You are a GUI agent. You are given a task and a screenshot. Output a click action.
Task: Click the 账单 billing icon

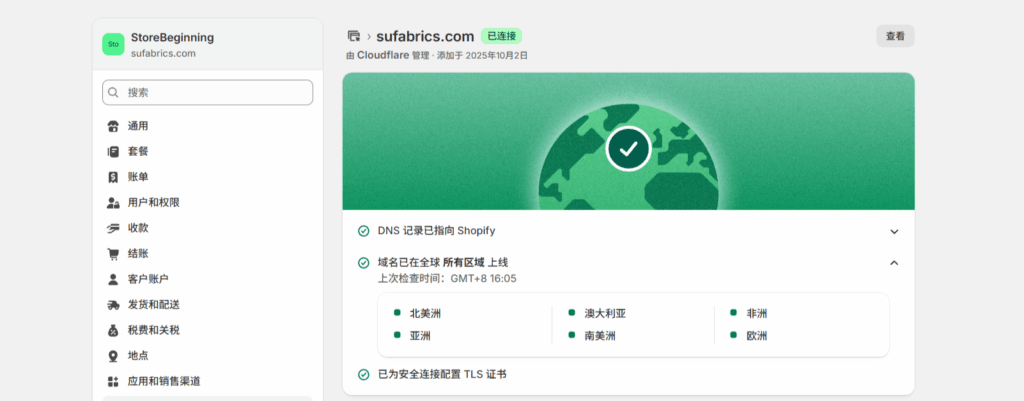tap(113, 177)
